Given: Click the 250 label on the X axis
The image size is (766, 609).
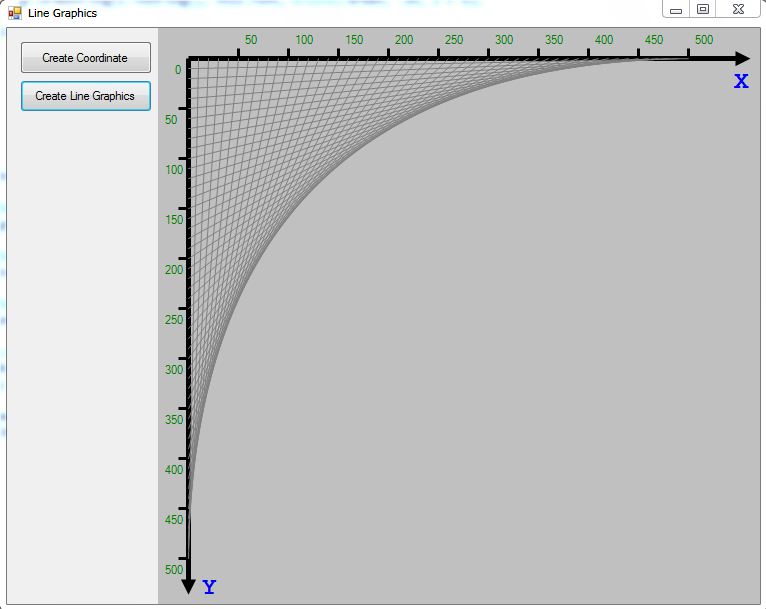Looking at the screenshot, I should (454, 40).
